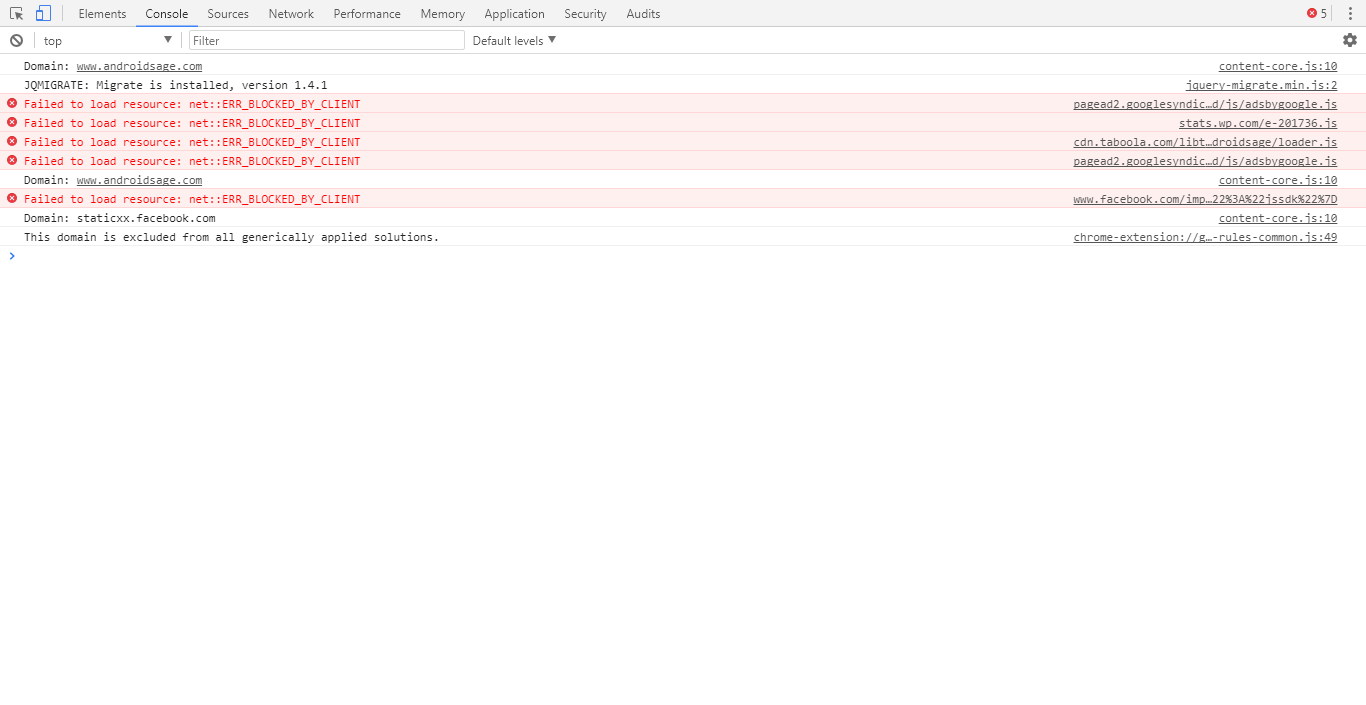Click the blue console prompt chevron

(x=11, y=256)
